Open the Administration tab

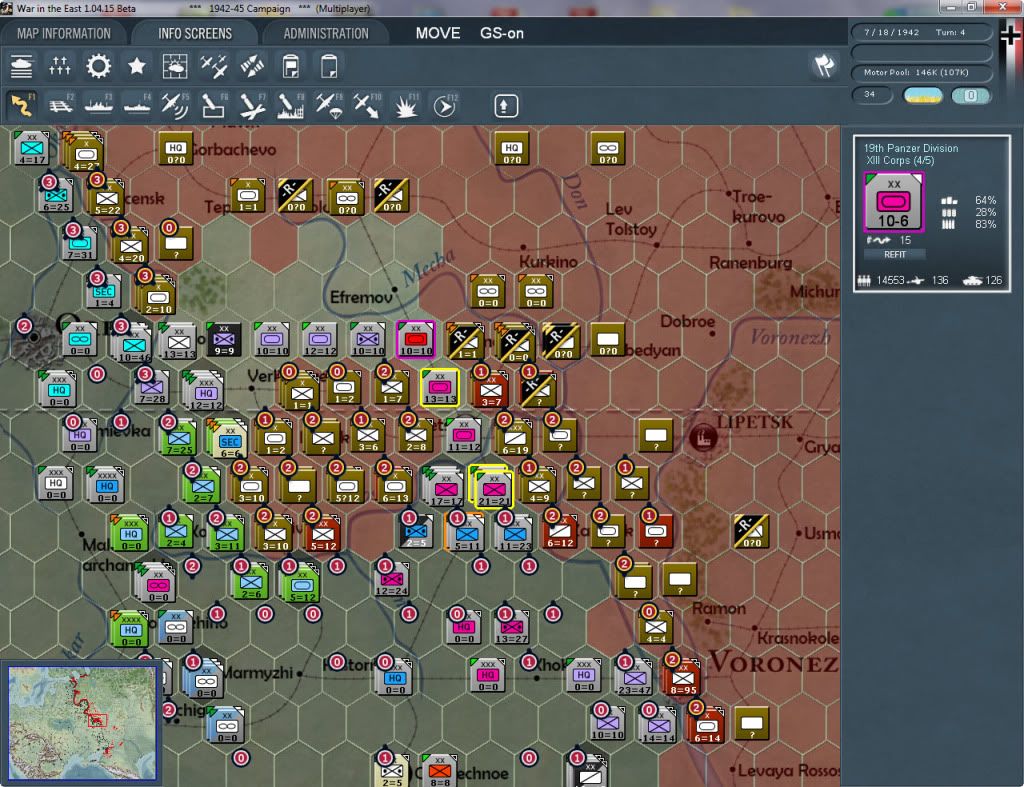[x=326, y=33]
